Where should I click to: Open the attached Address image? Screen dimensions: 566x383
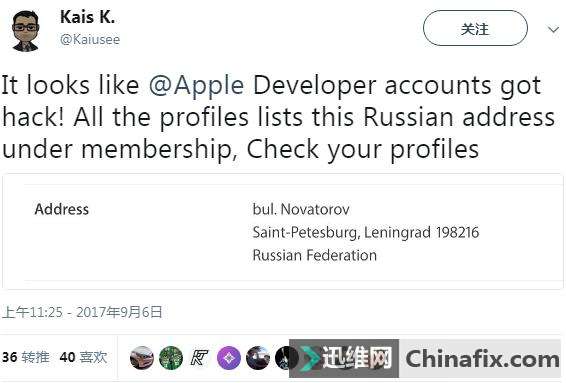pyautogui.click(x=283, y=231)
